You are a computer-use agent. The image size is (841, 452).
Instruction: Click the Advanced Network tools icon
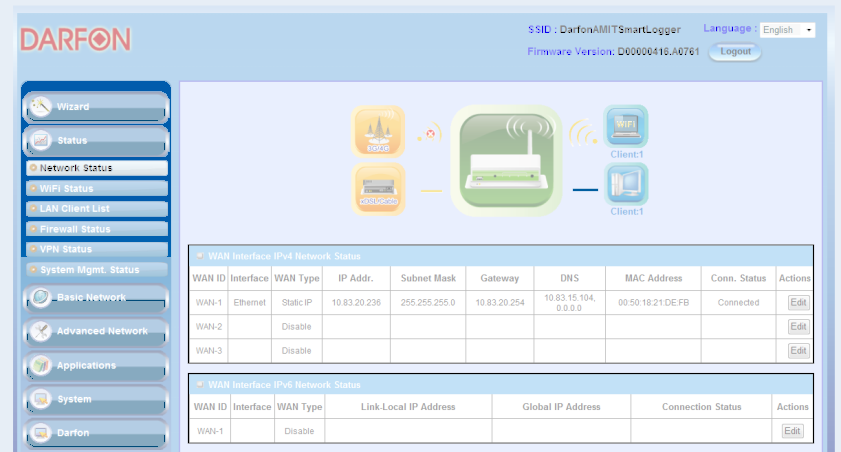pyautogui.click(x=41, y=331)
